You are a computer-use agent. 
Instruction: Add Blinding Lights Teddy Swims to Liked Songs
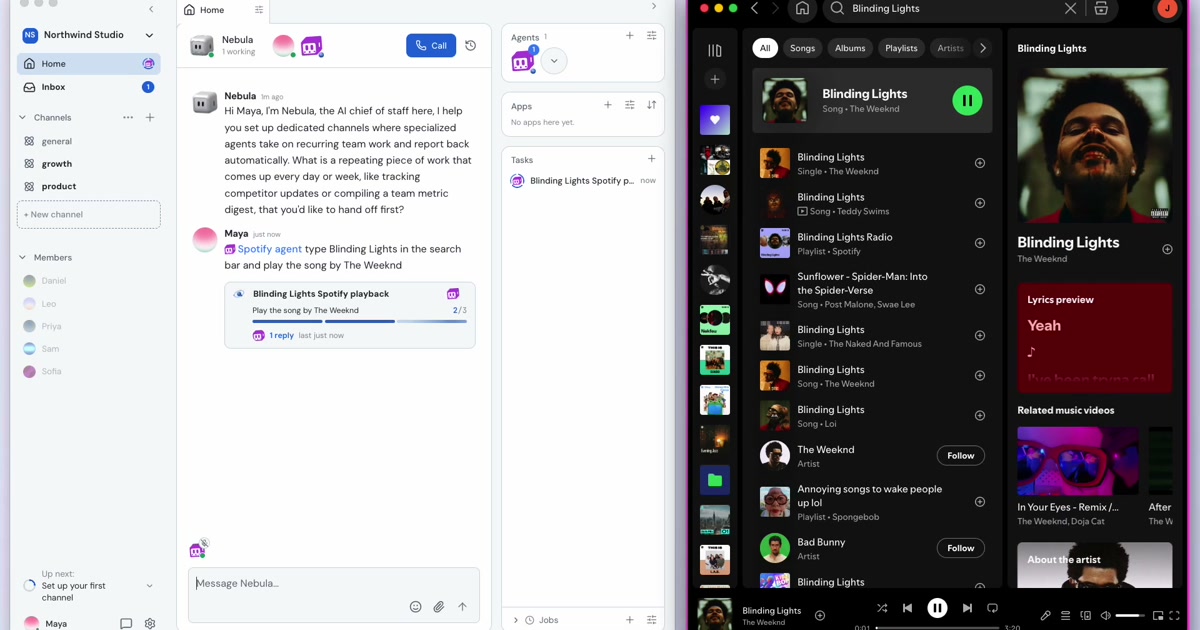tap(980, 203)
